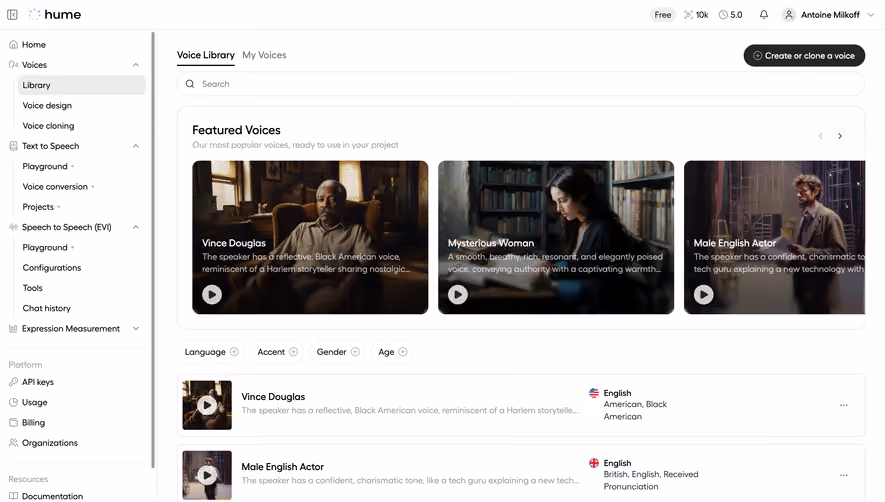Click the API keys key icon
Image resolution: width=885 pixels, height=502 pixels.
point(13,382)
